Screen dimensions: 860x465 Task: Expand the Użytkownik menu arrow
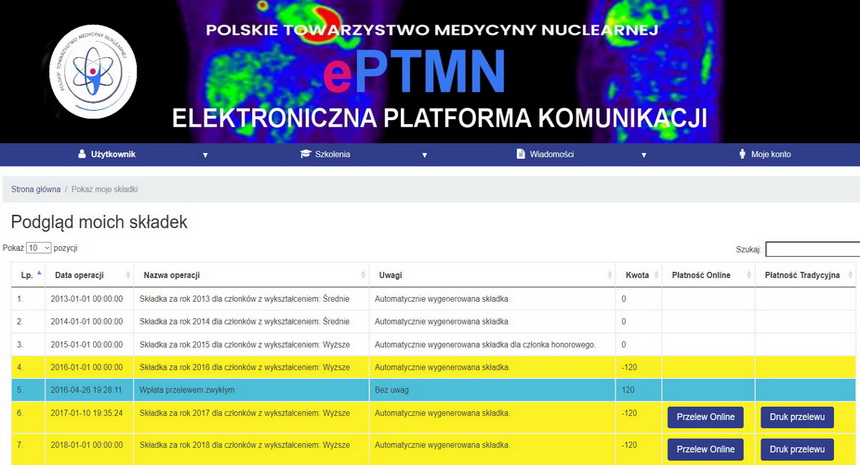click(x=205, y=155)
